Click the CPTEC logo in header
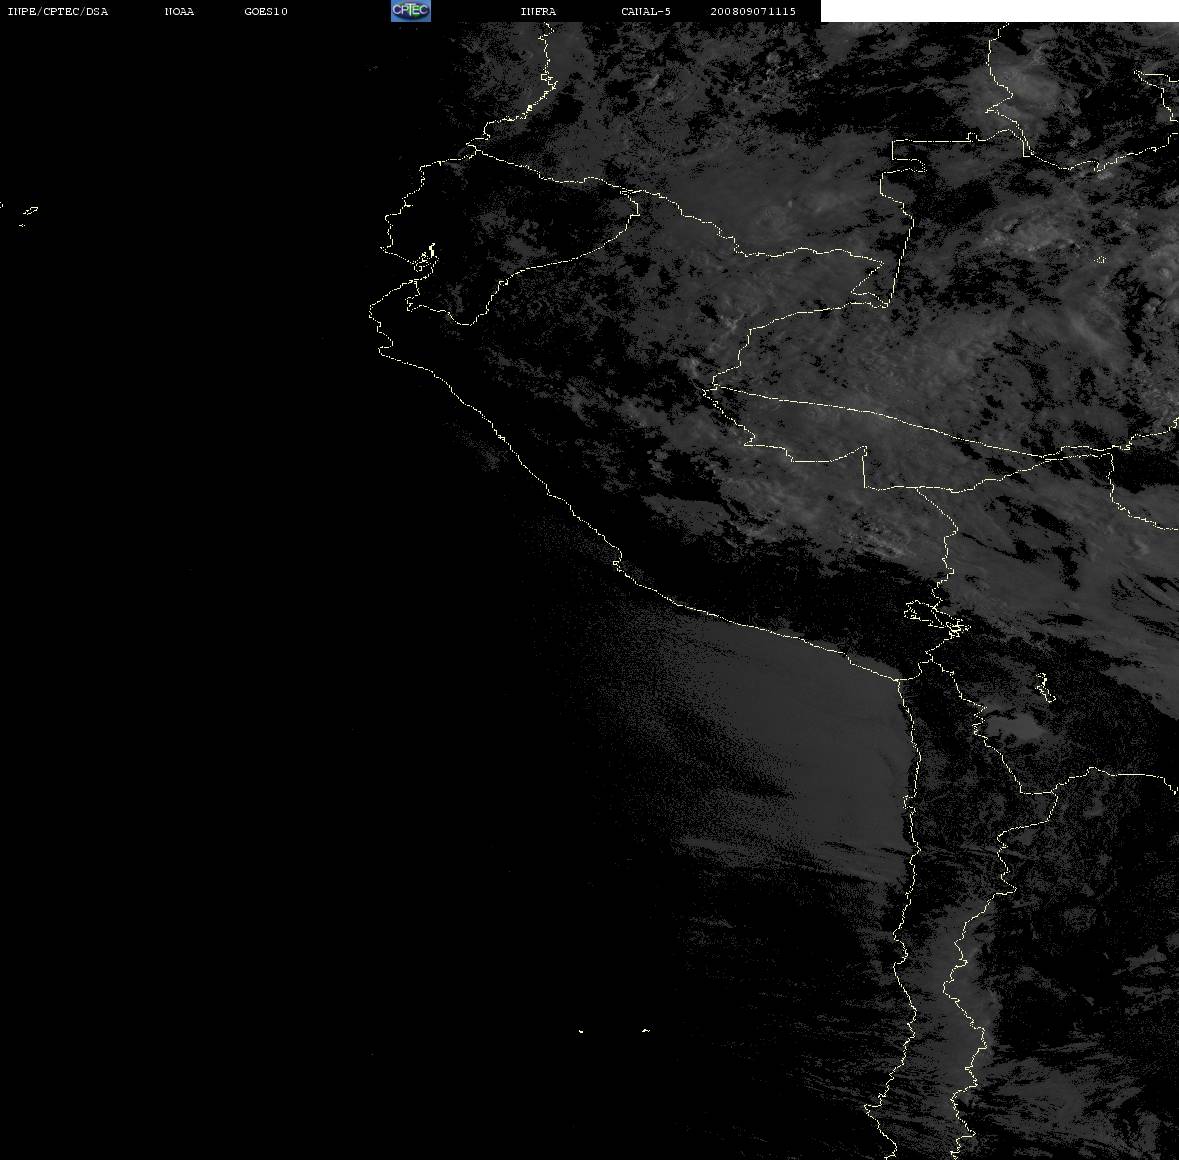 (411, 11)
